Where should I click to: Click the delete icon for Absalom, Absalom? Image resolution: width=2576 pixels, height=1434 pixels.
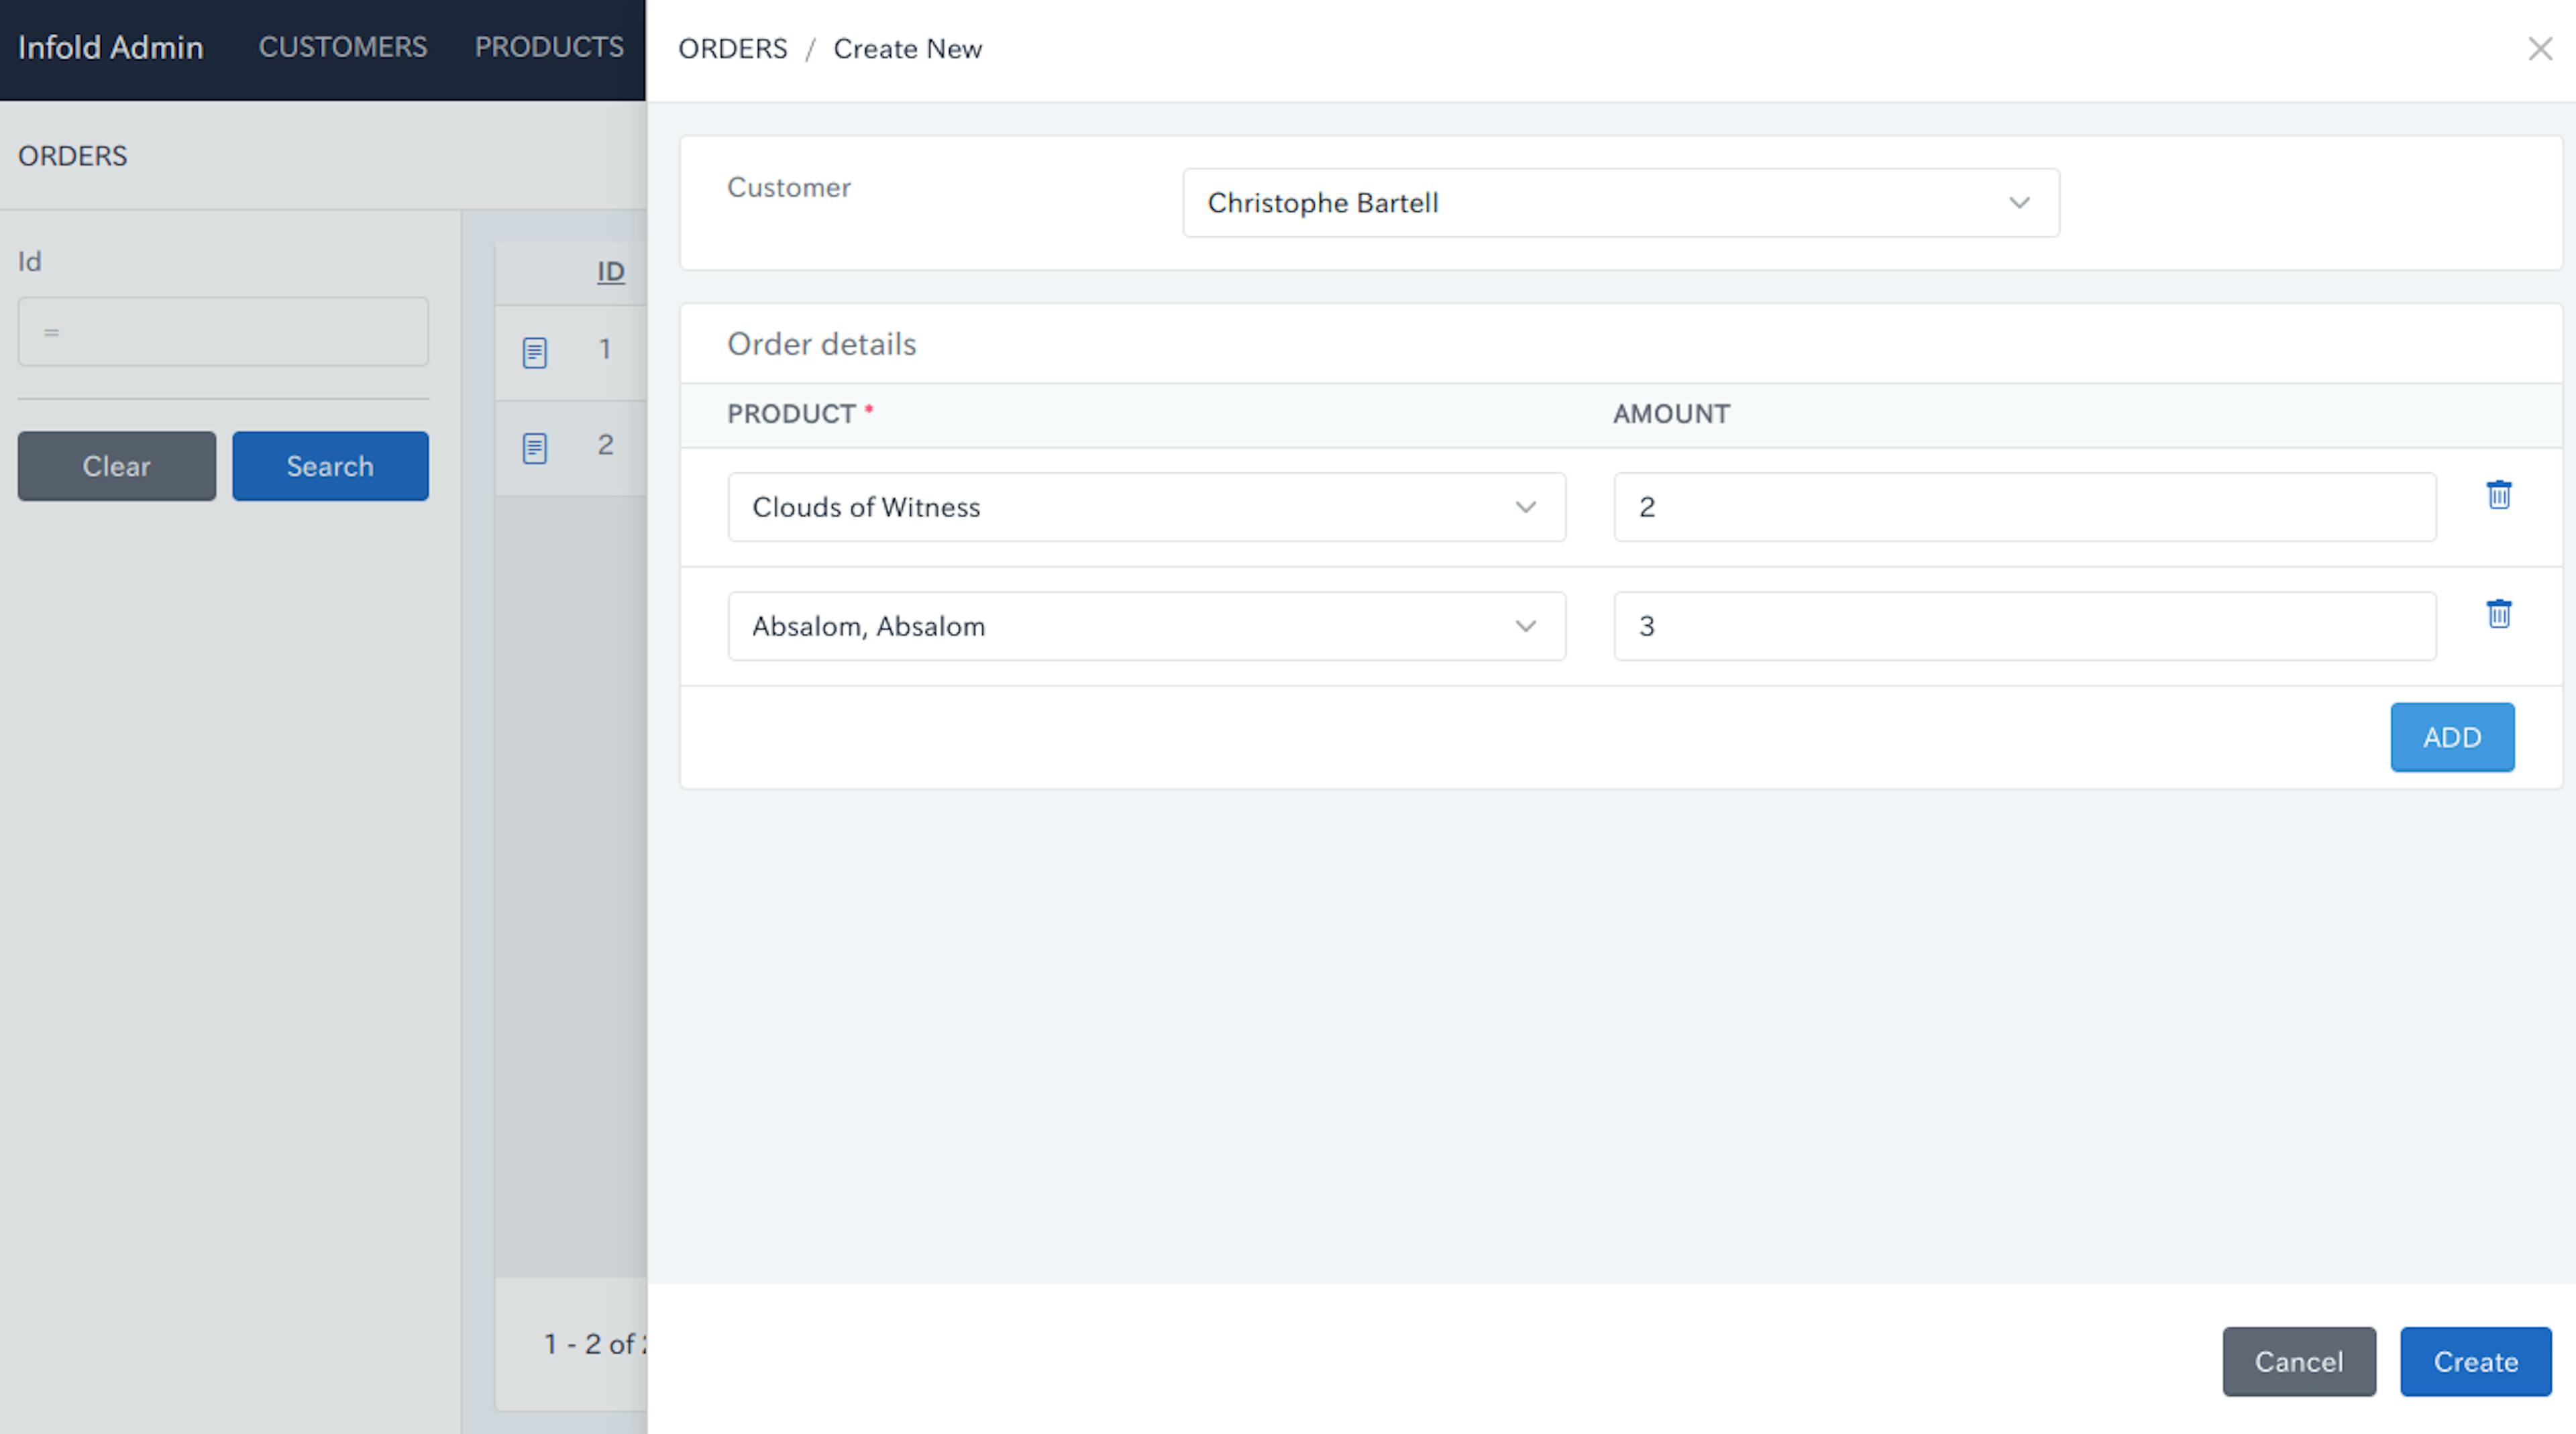tap(2500, 614)
